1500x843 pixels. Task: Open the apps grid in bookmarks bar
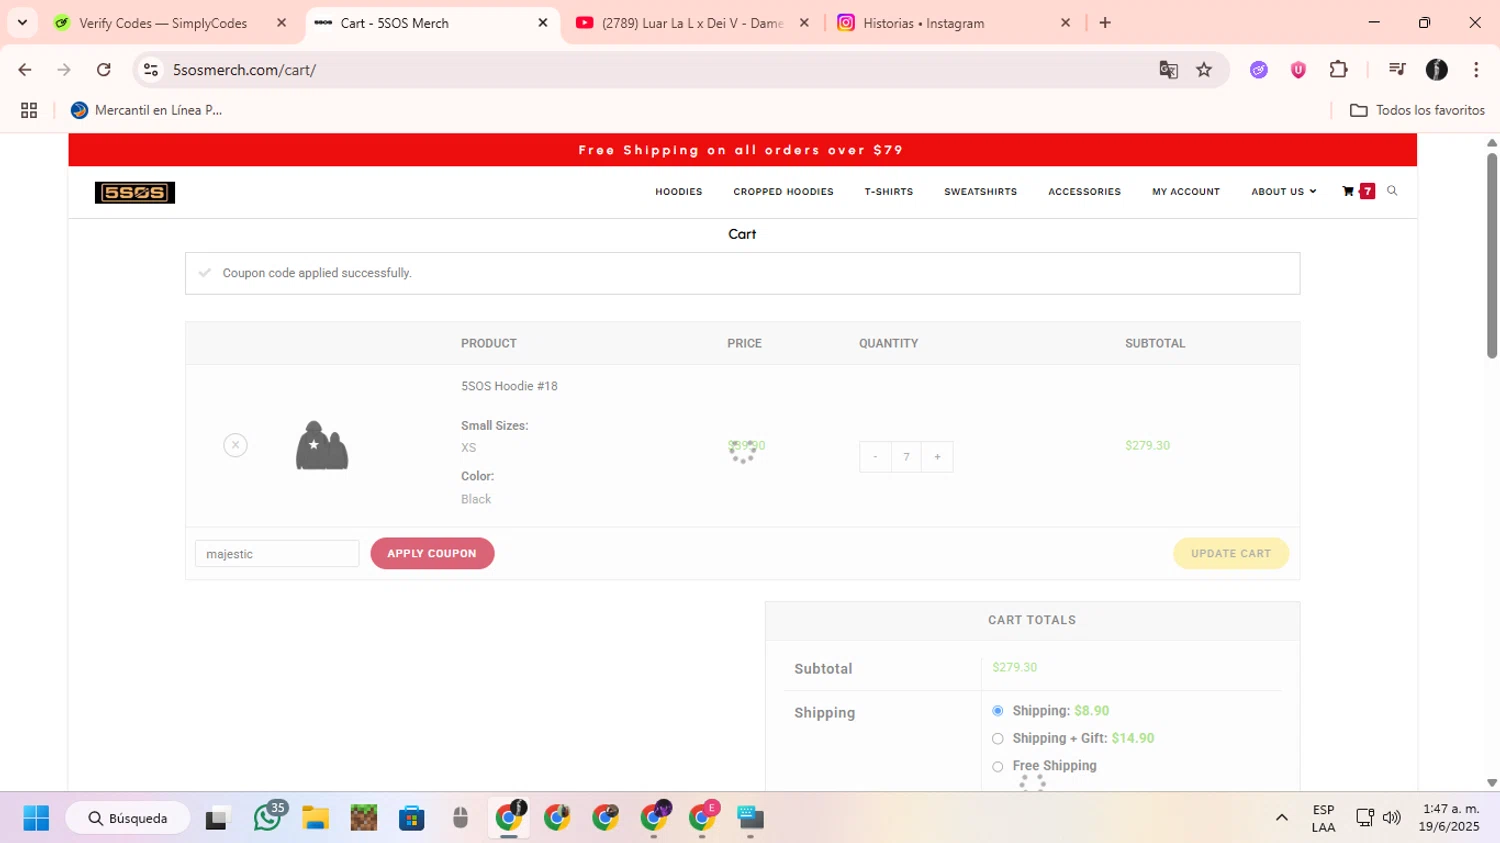tap(29, 110)
